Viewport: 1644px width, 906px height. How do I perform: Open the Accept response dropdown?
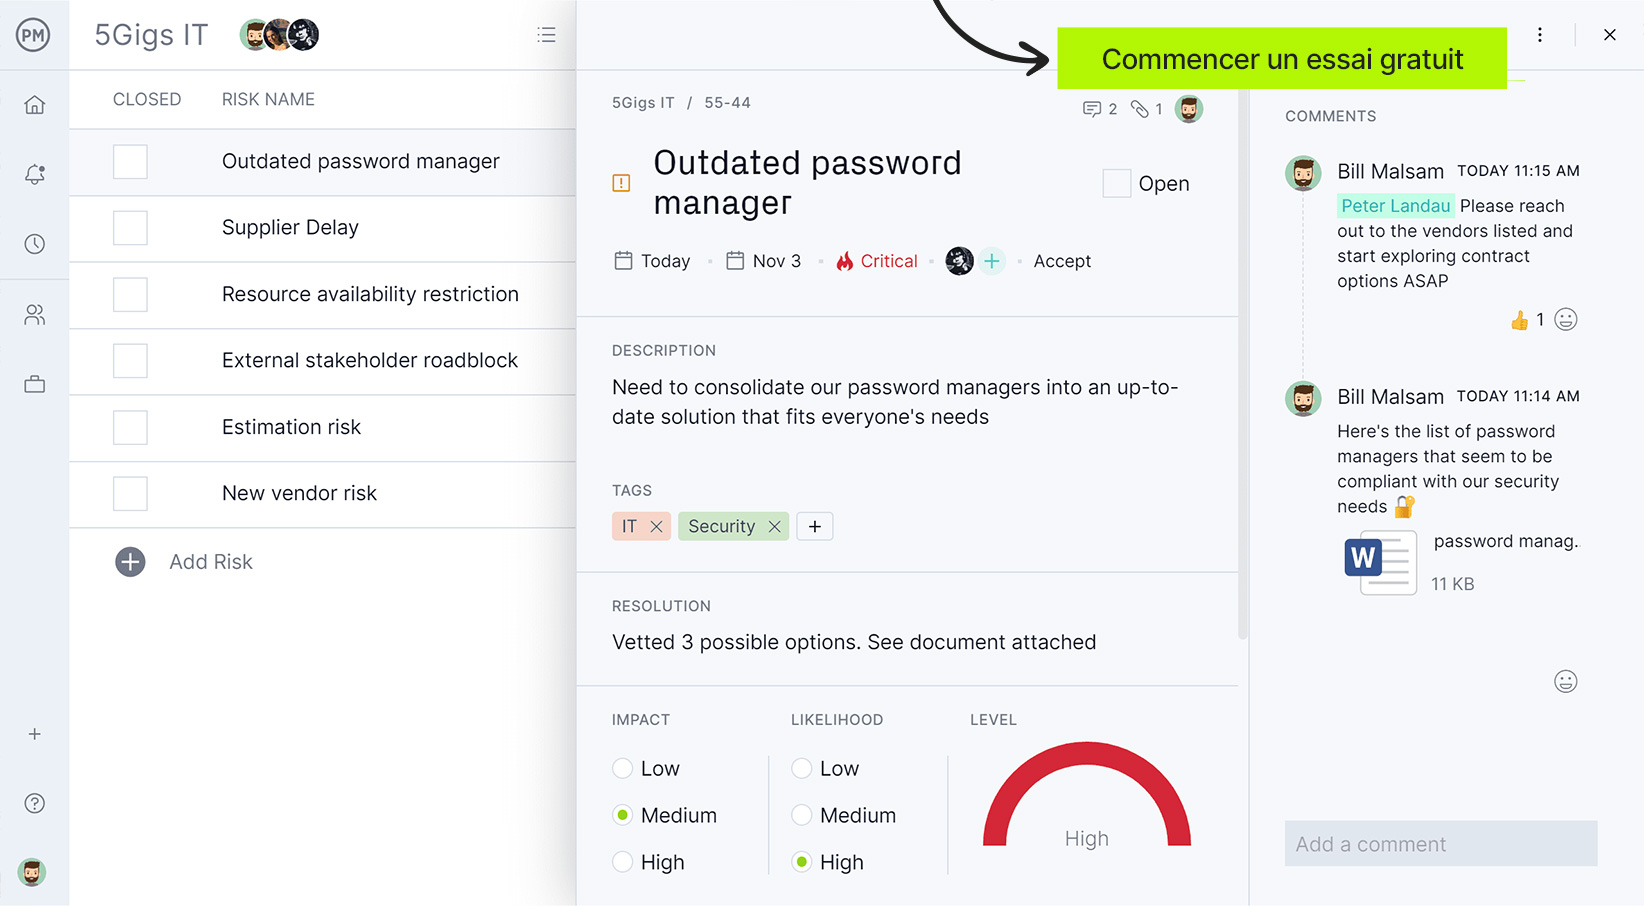click(x=1062, y=261)
